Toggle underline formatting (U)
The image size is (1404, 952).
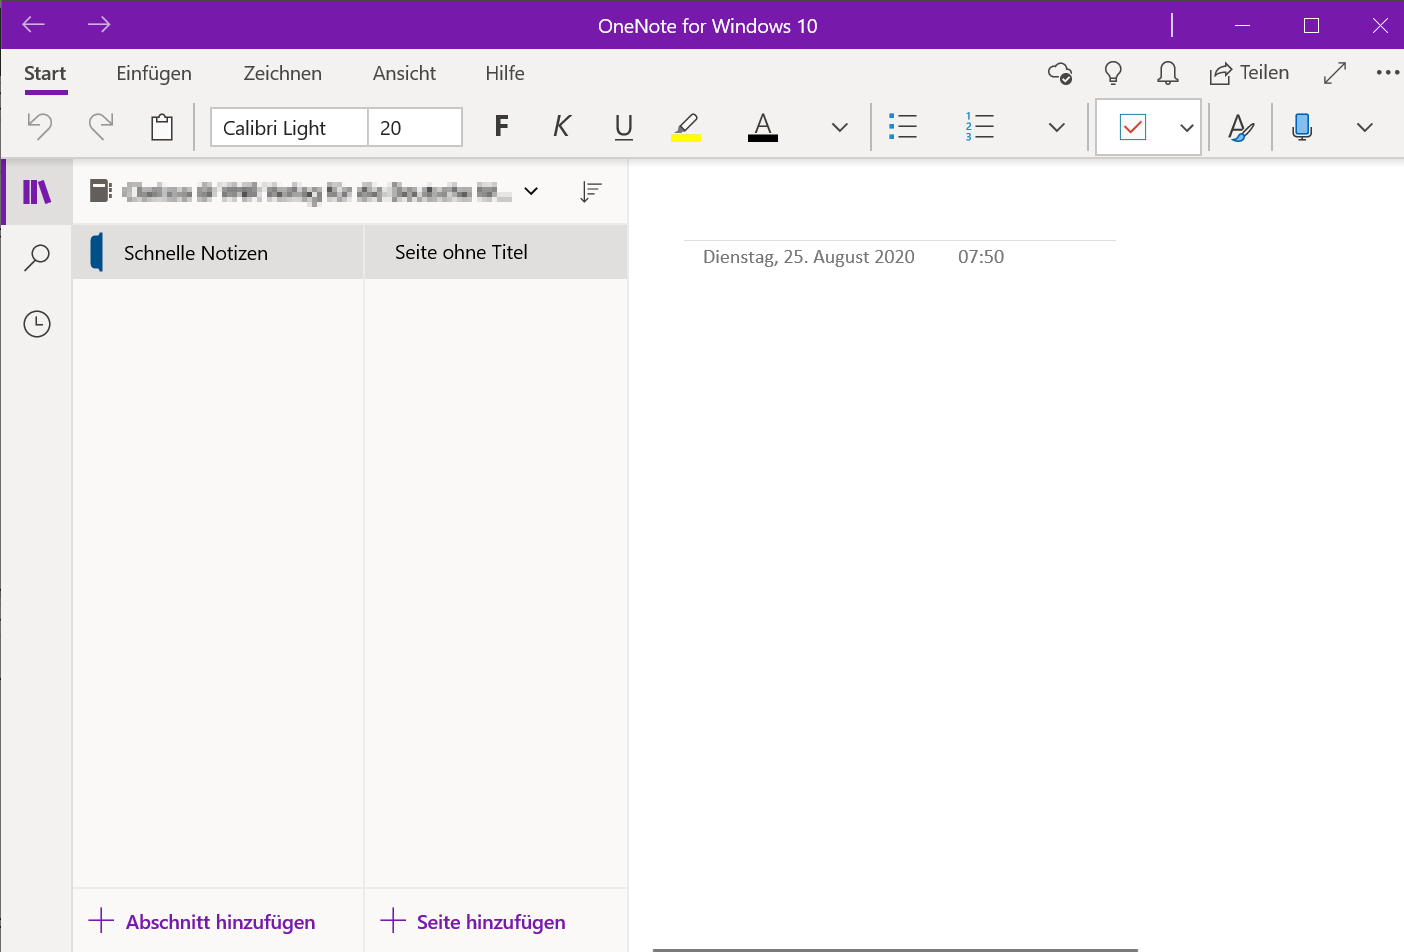pyautogui.click(x=624, y=126)
